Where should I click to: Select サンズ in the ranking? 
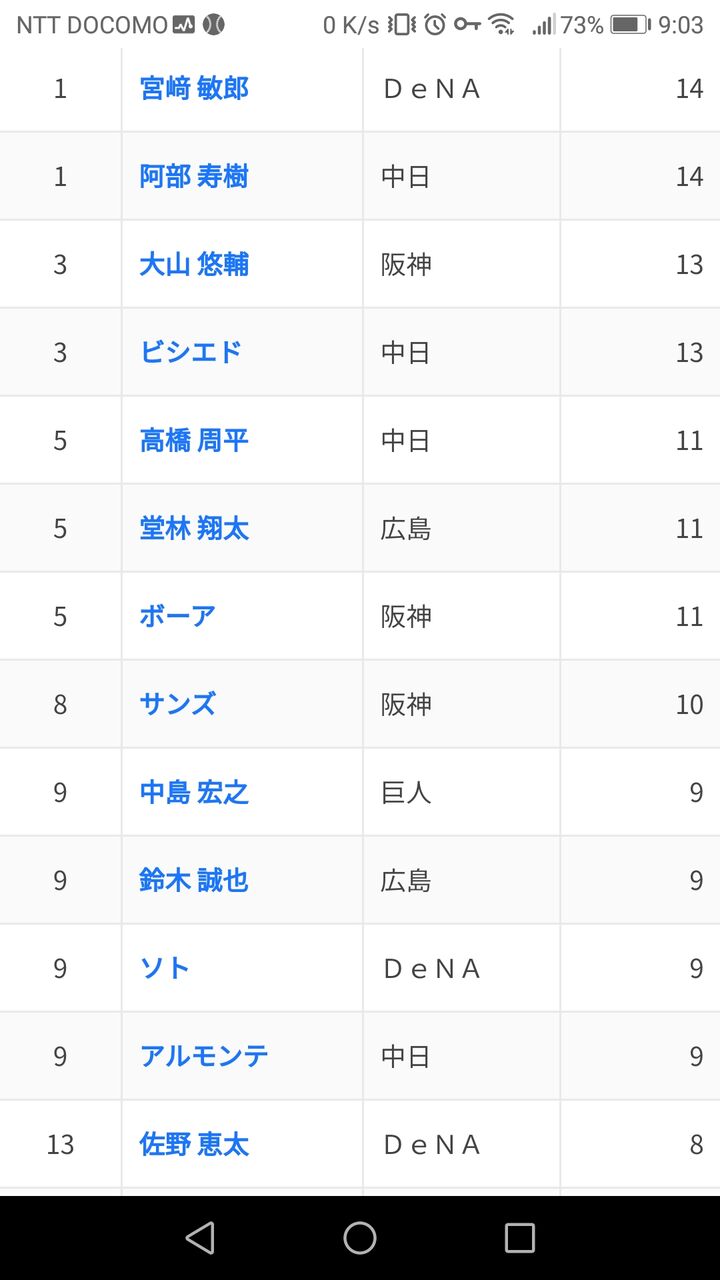[178, 704]
